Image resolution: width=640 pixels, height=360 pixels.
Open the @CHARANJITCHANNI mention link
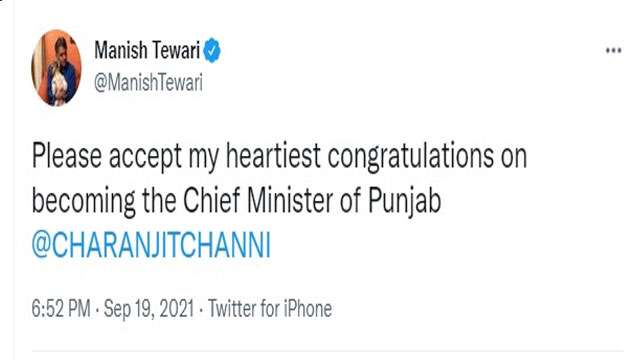point(151,245)
